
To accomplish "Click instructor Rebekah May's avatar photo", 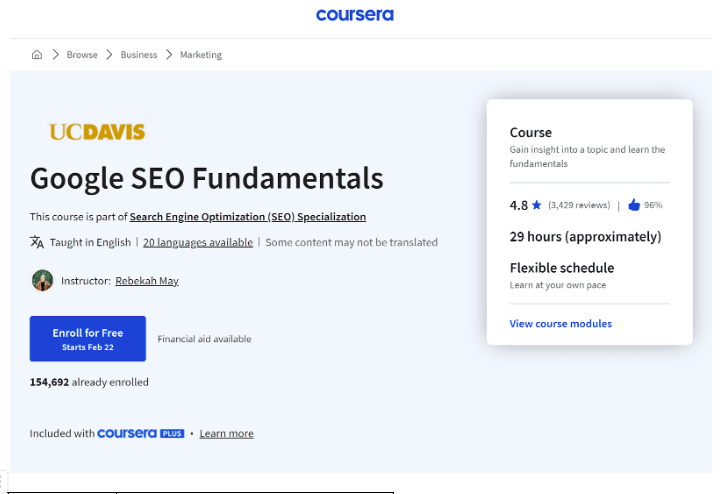I will click(42, 281).
